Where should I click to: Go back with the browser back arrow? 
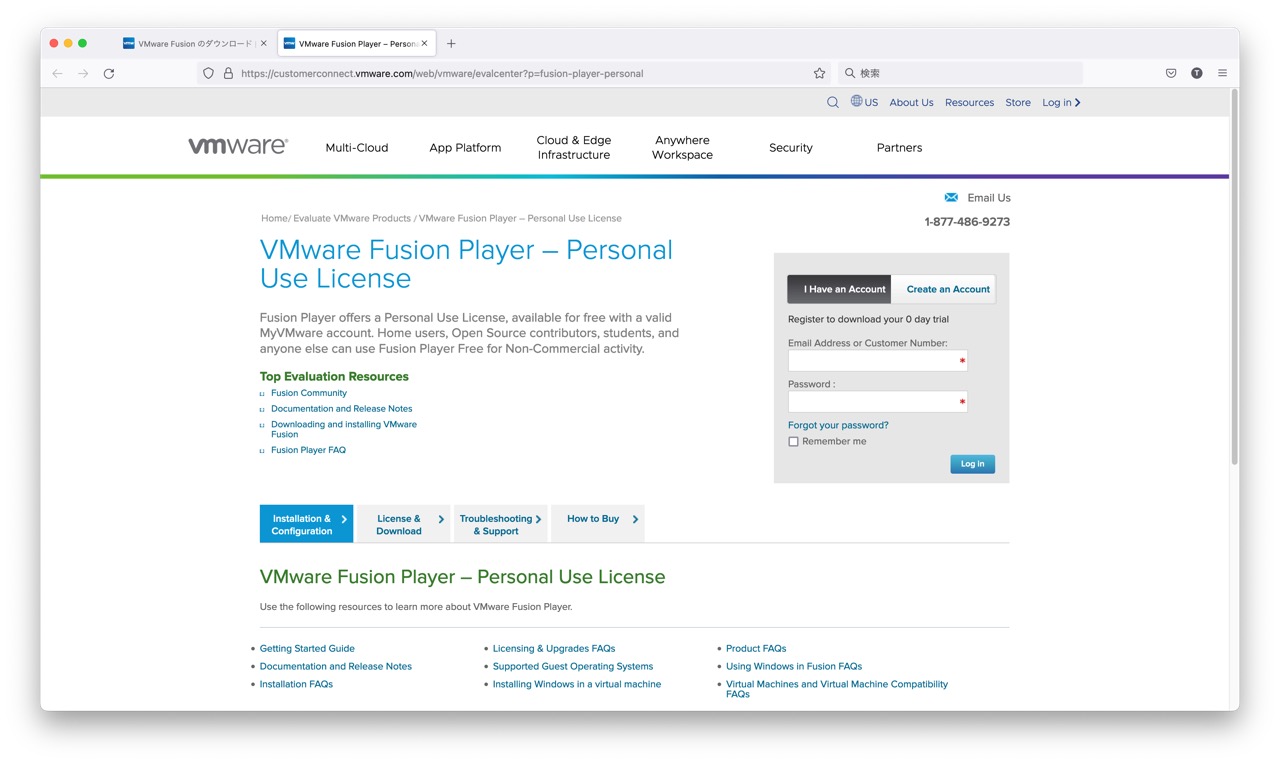click(57, 73)
